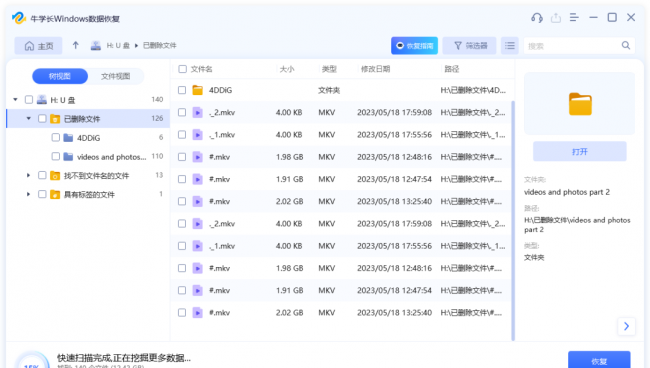
Task: Check 4DDiG tree node checkbox
Action: (x=56, y=137)
